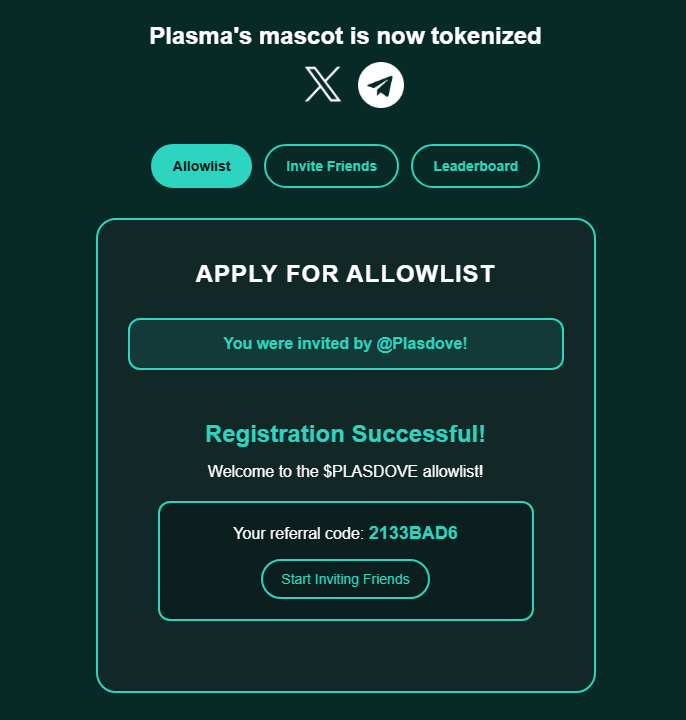Screen dimensions: 686x720
Task: Open the Invite Friends tab
Action: click(x=331, y=166)
